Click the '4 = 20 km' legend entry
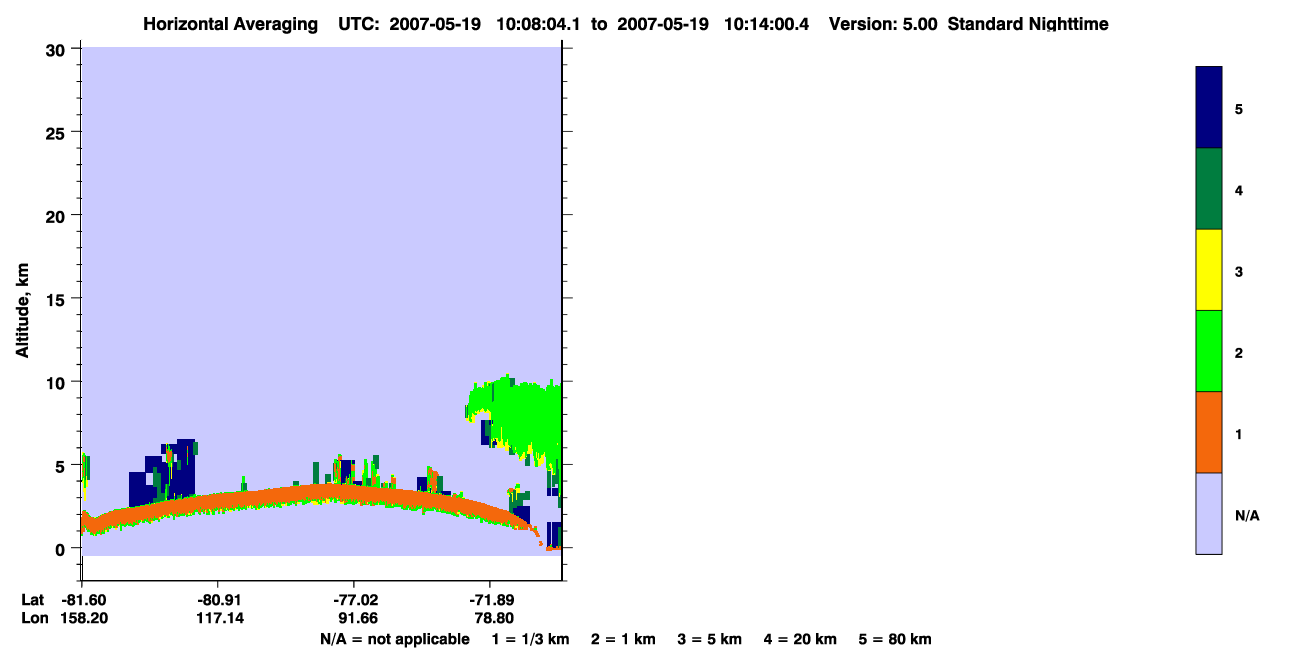The image size is (1300, 667). [x=800, y=639]
